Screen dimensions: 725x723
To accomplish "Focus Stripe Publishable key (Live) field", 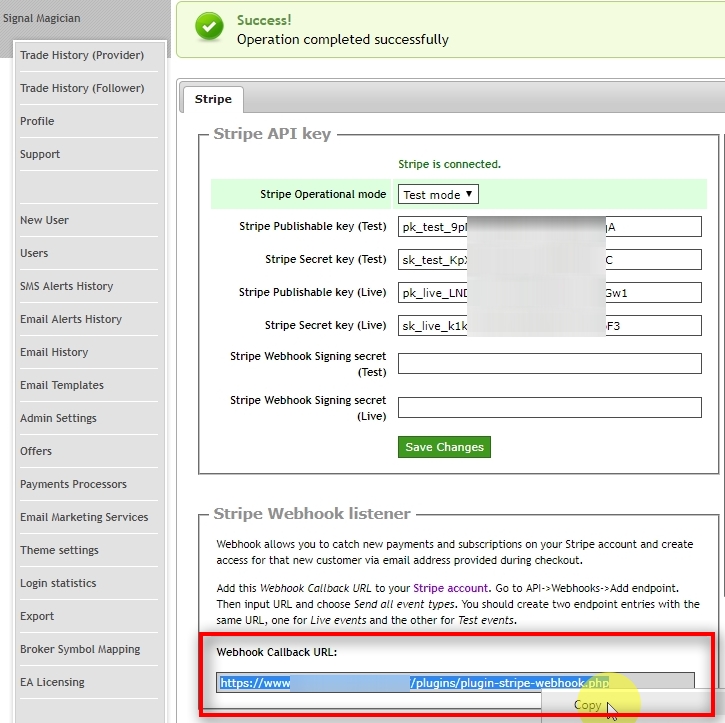I will click(x=549, y=293).
